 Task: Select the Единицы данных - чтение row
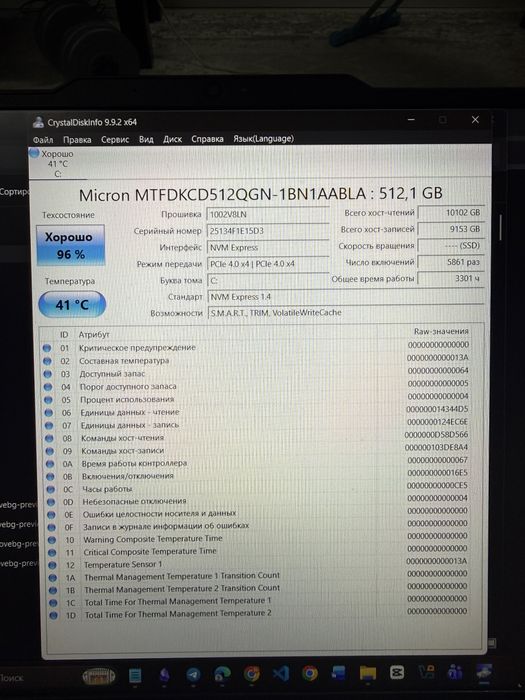[257, 412]
